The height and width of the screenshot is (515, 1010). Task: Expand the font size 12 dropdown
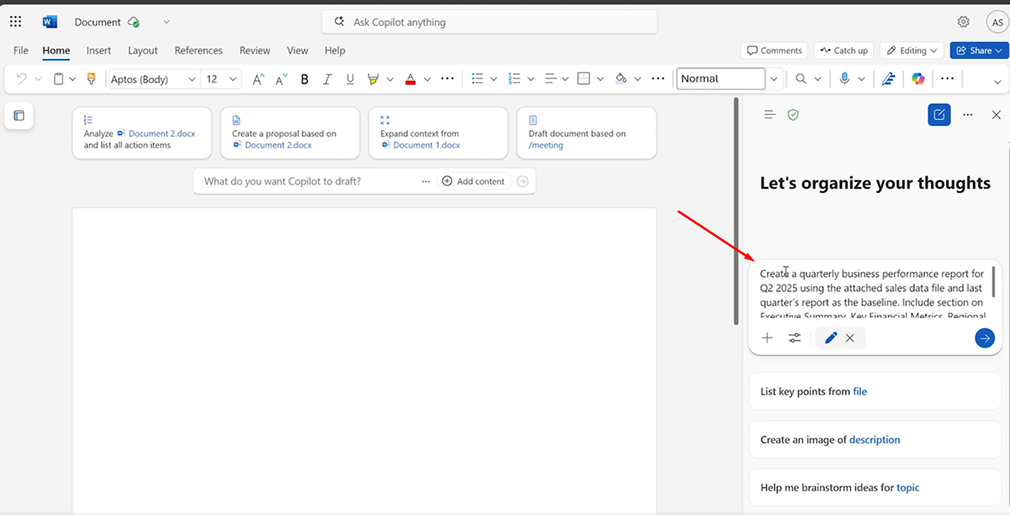[x=233, y=79]
